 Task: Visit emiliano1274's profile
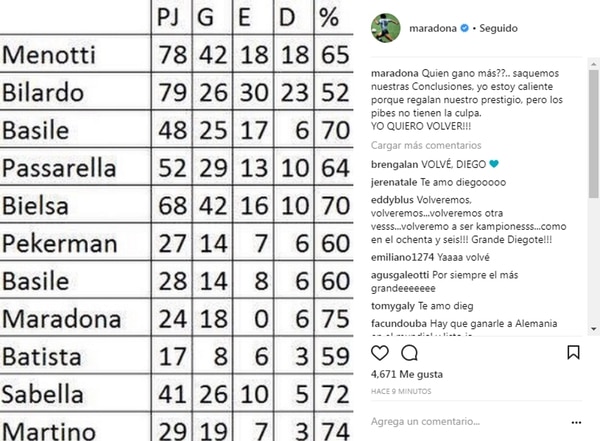click(x=402, y=257)
